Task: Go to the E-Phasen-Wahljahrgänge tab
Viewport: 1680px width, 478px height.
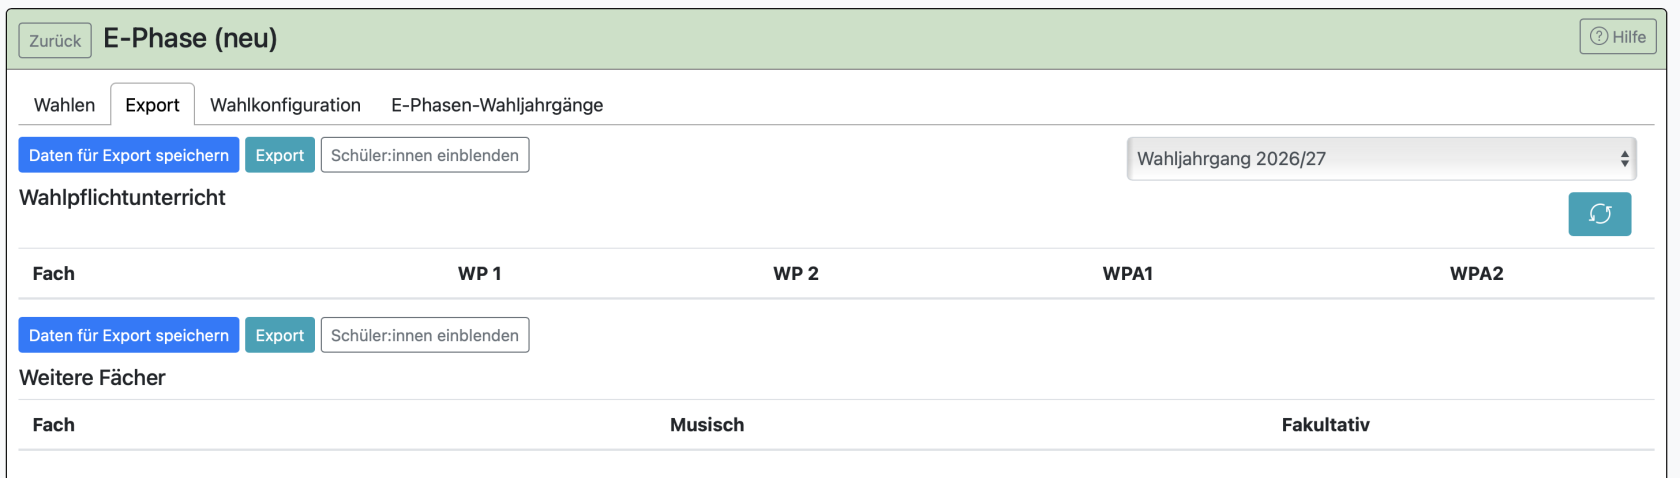Action: pos(497,105)
